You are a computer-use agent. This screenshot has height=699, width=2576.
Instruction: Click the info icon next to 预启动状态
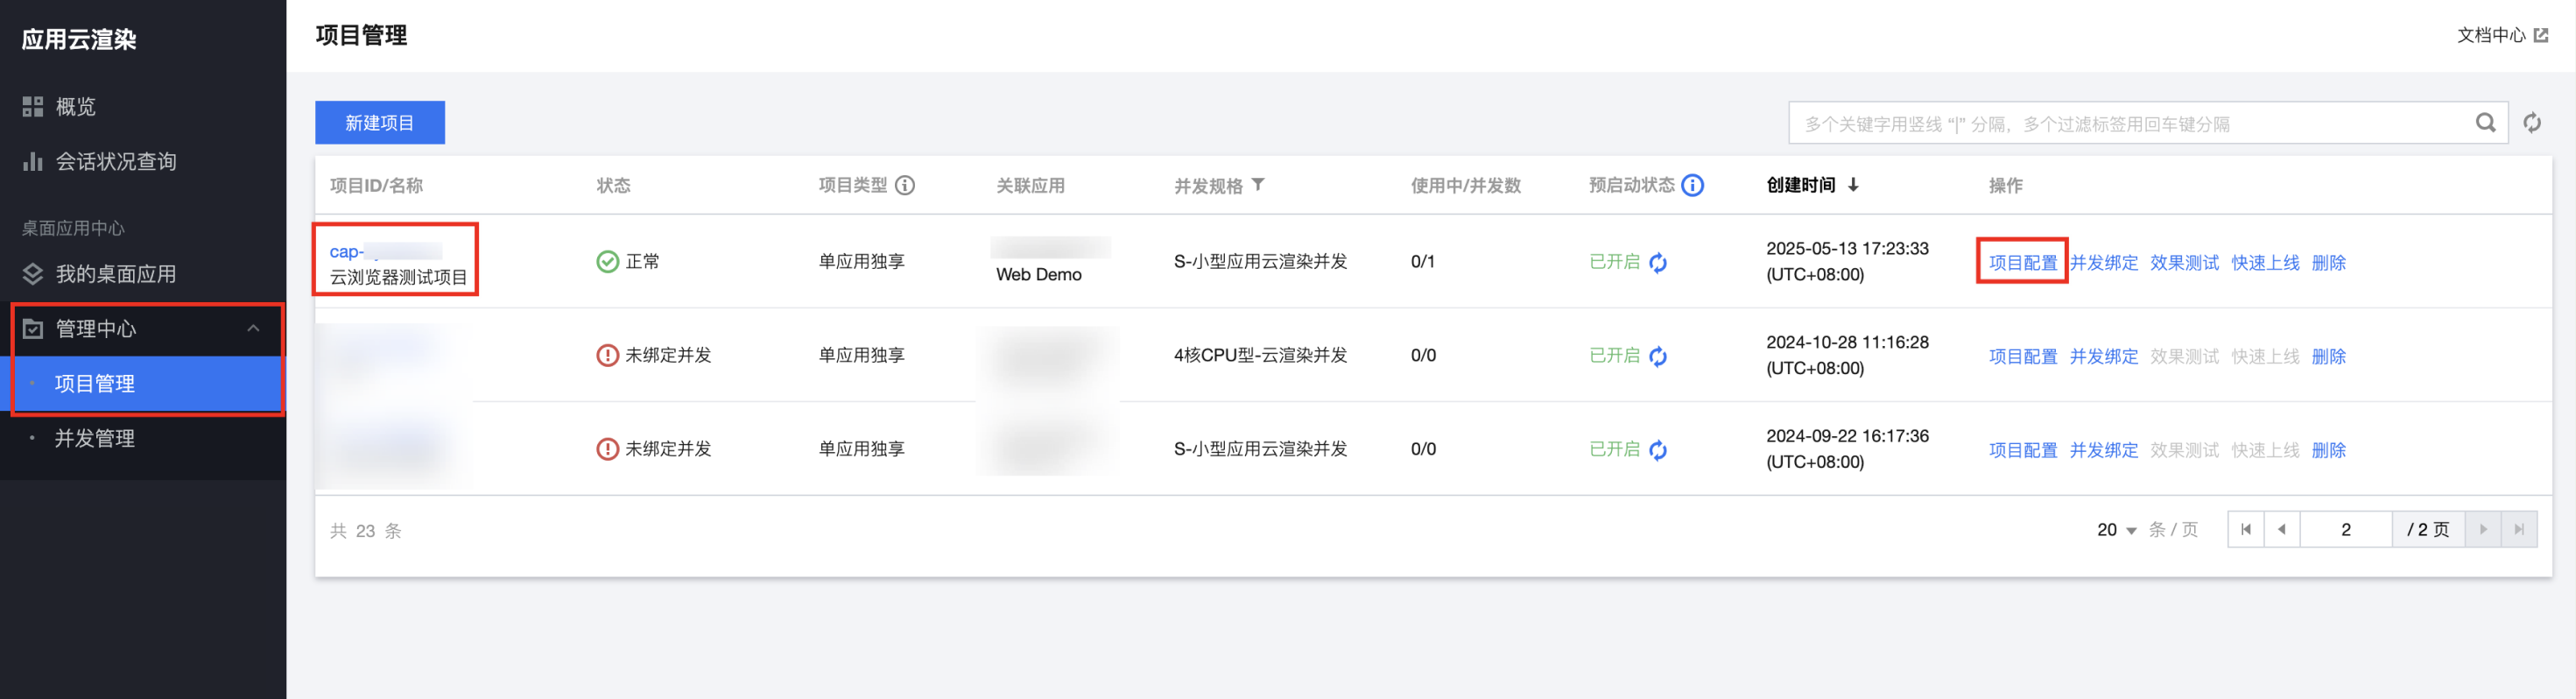[1693, 185]
